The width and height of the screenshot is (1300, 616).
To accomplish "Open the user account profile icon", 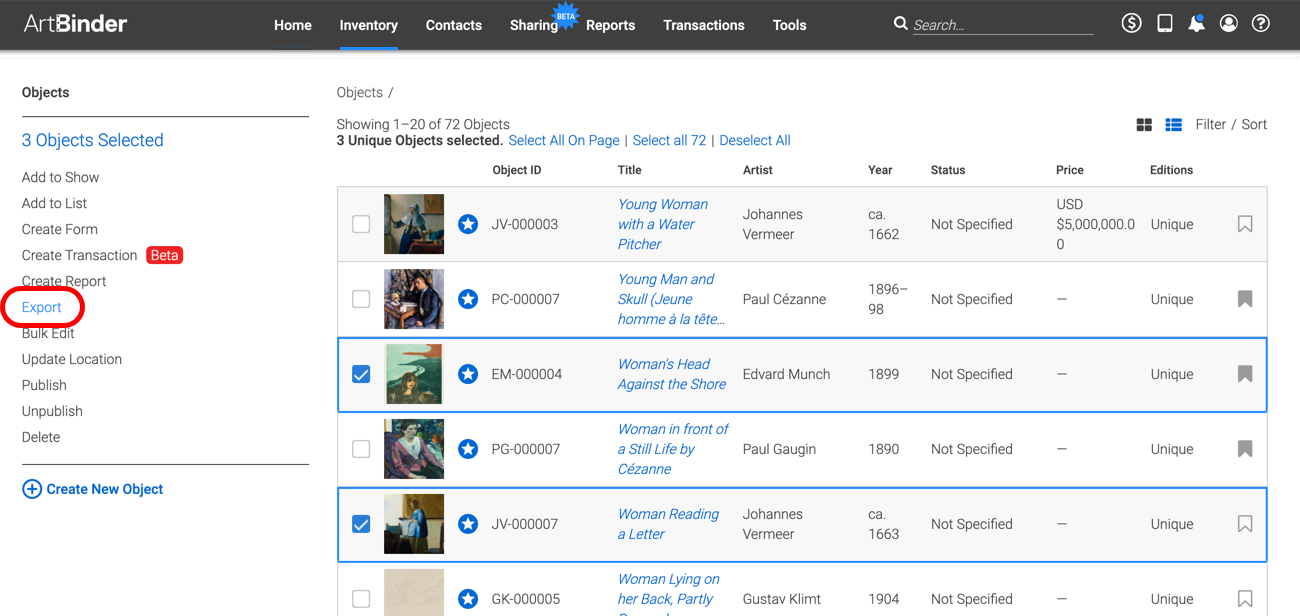I will pos(1228,23).
